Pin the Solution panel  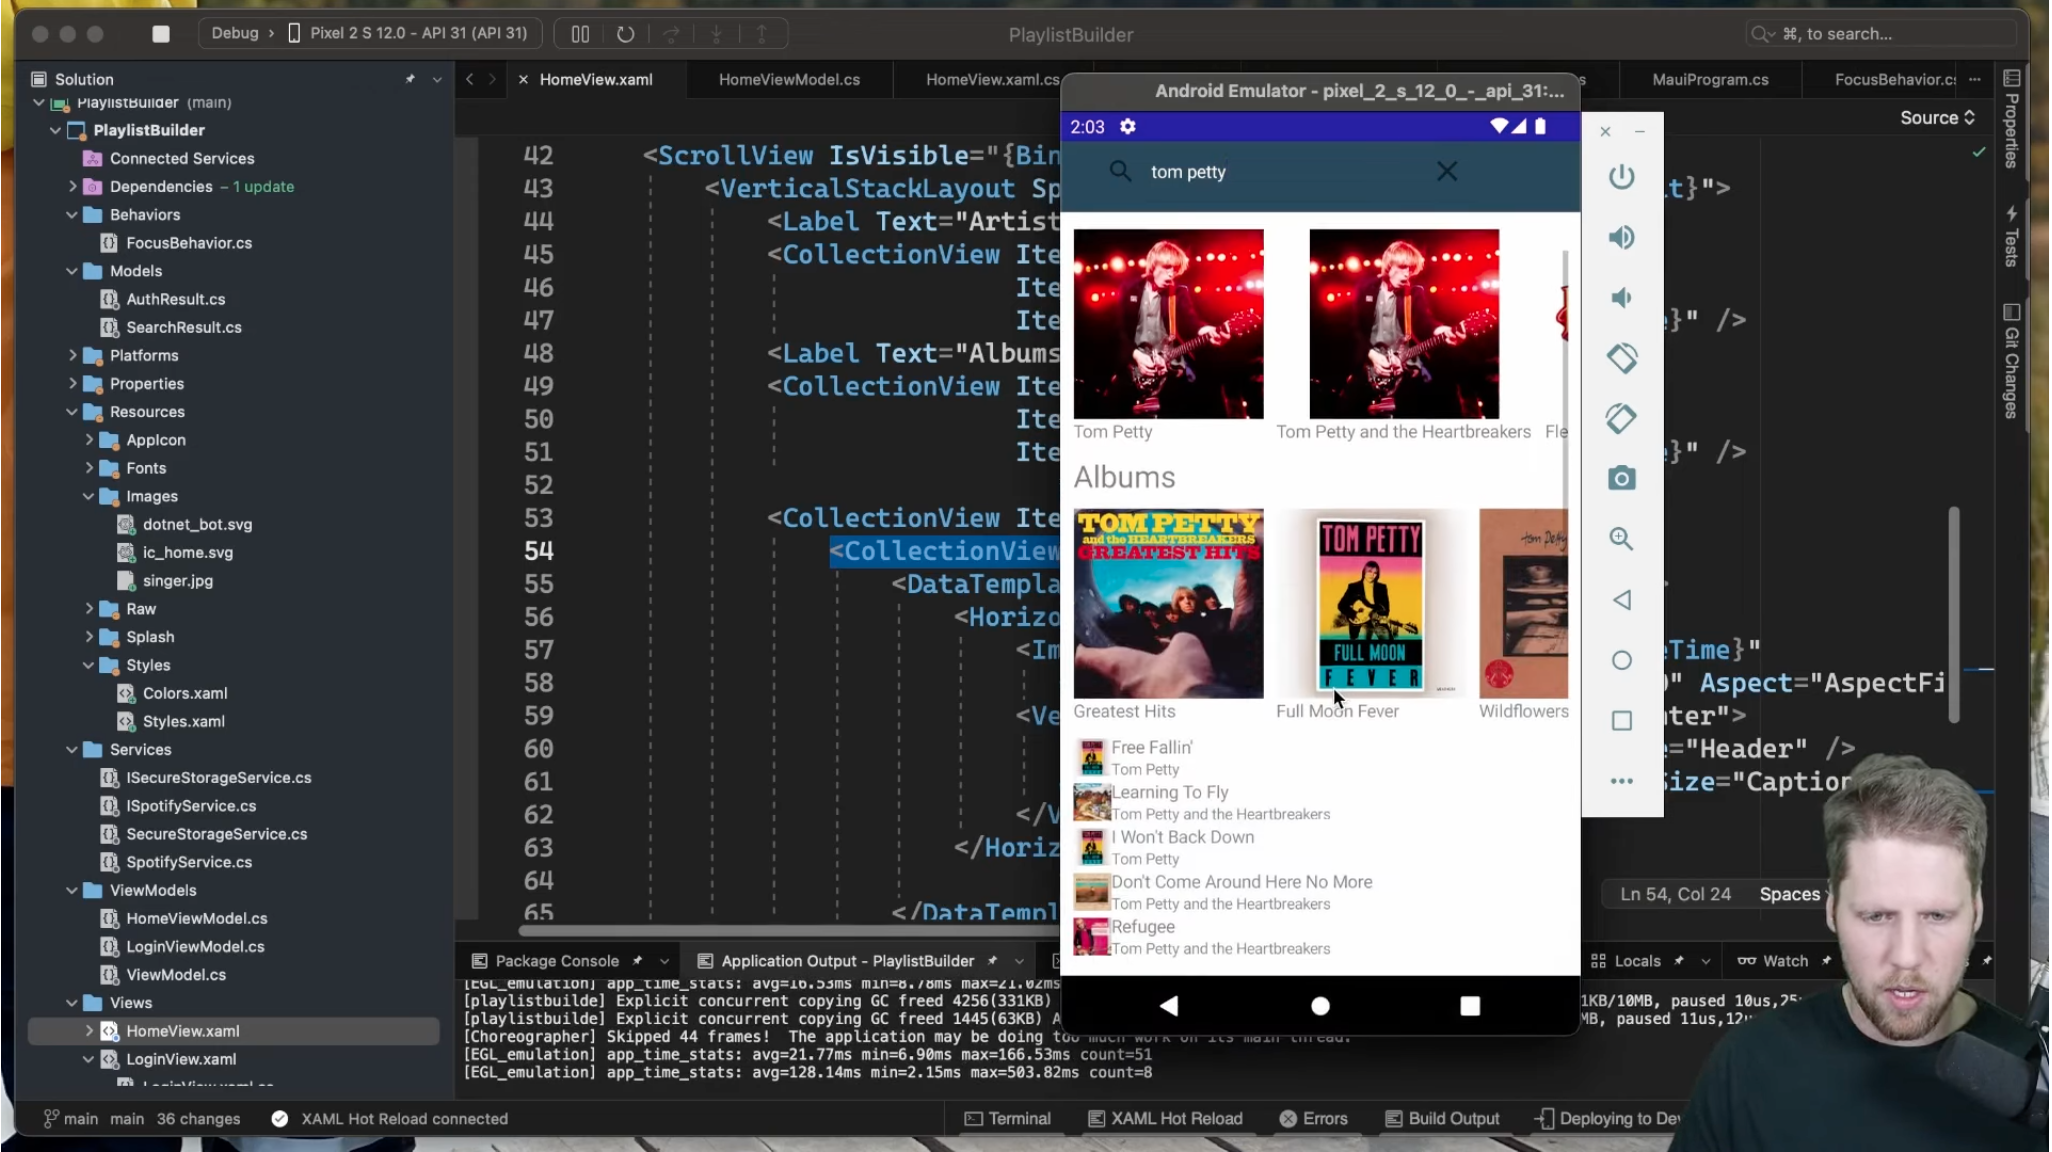click(410, 79)
